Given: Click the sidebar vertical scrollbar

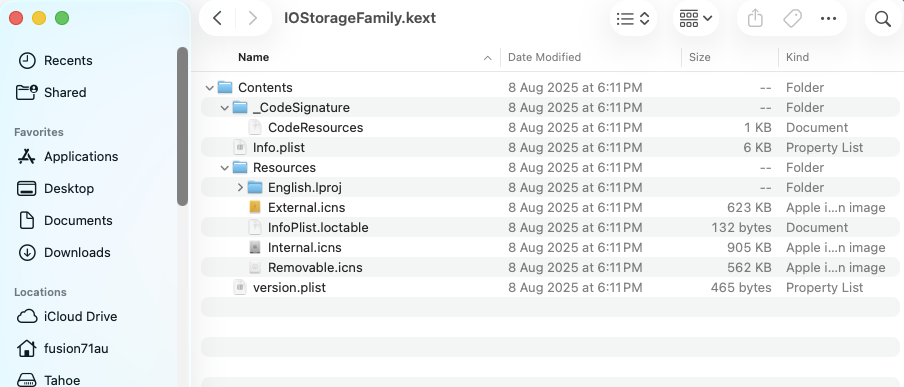Looking at the screenshot, I should [x=182, y=127].
